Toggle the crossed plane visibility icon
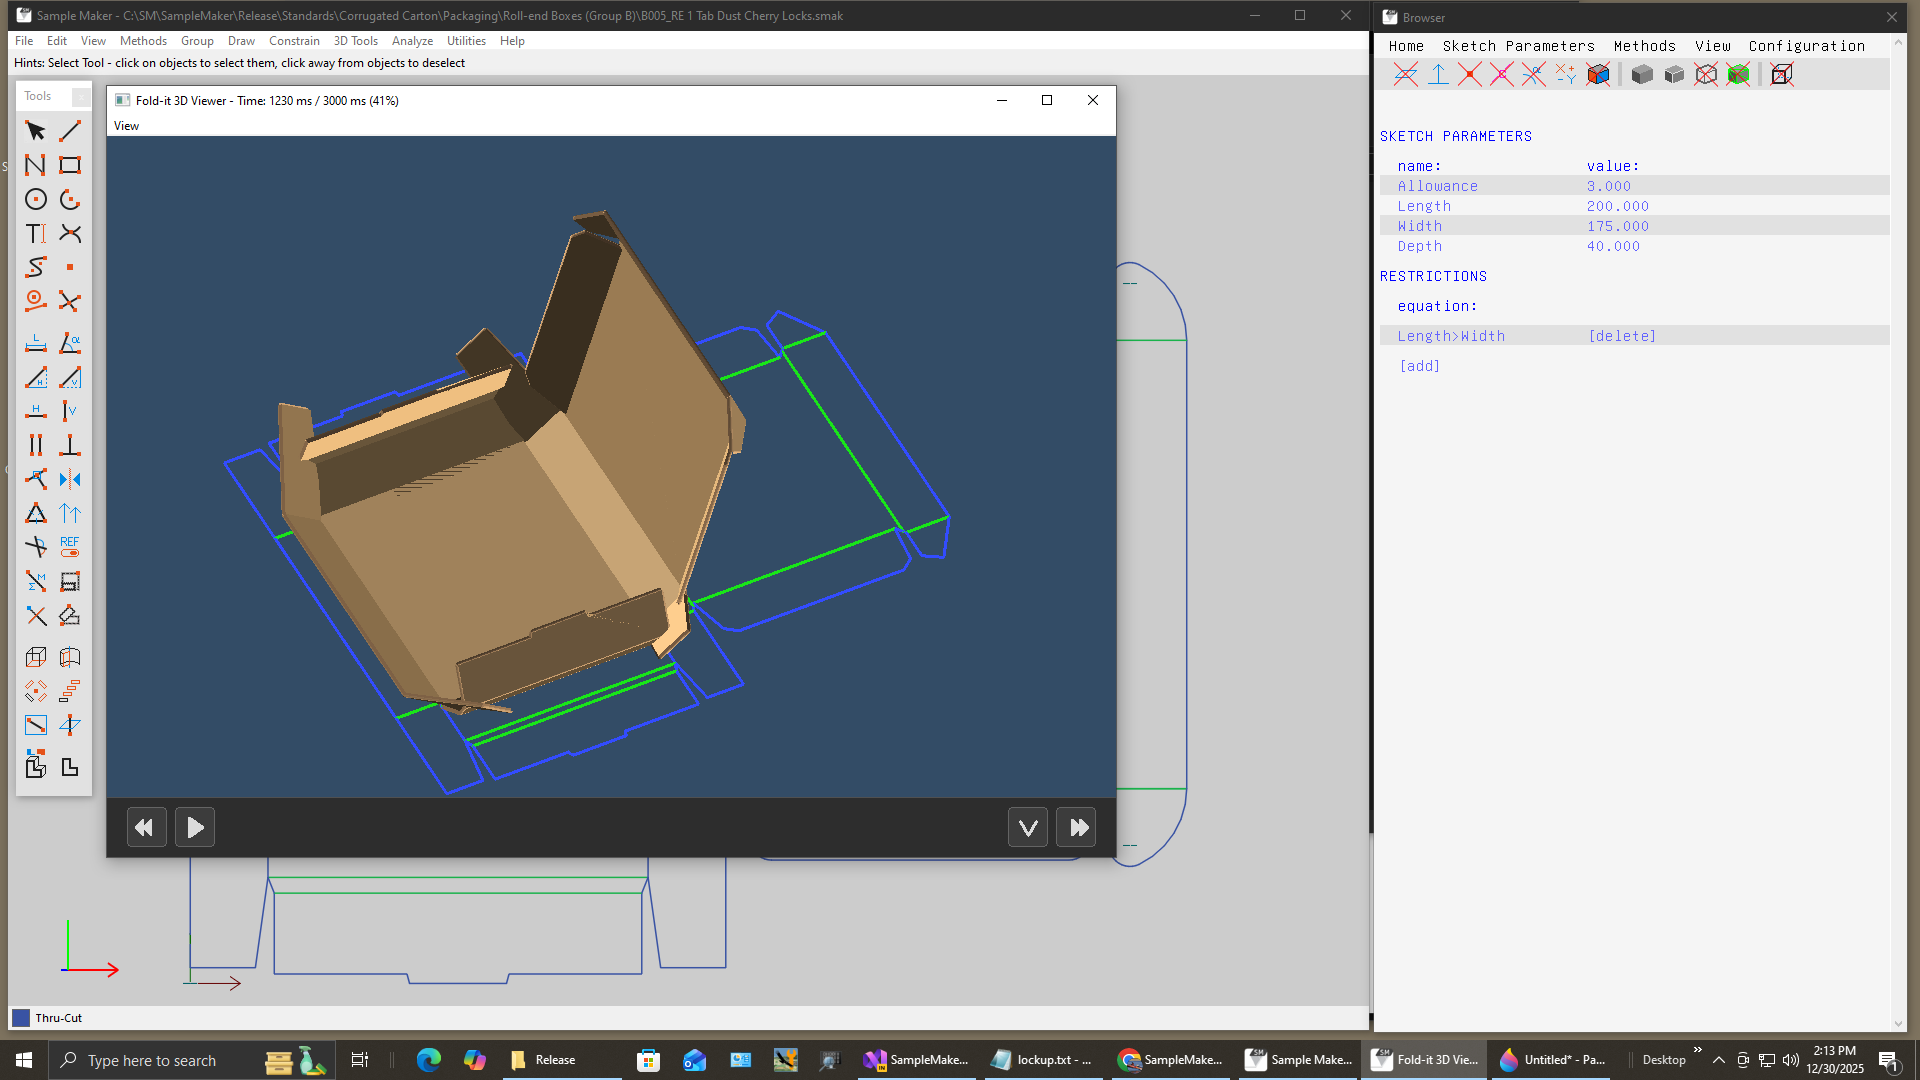Screen dimensions: 1920x1080 1406,74
